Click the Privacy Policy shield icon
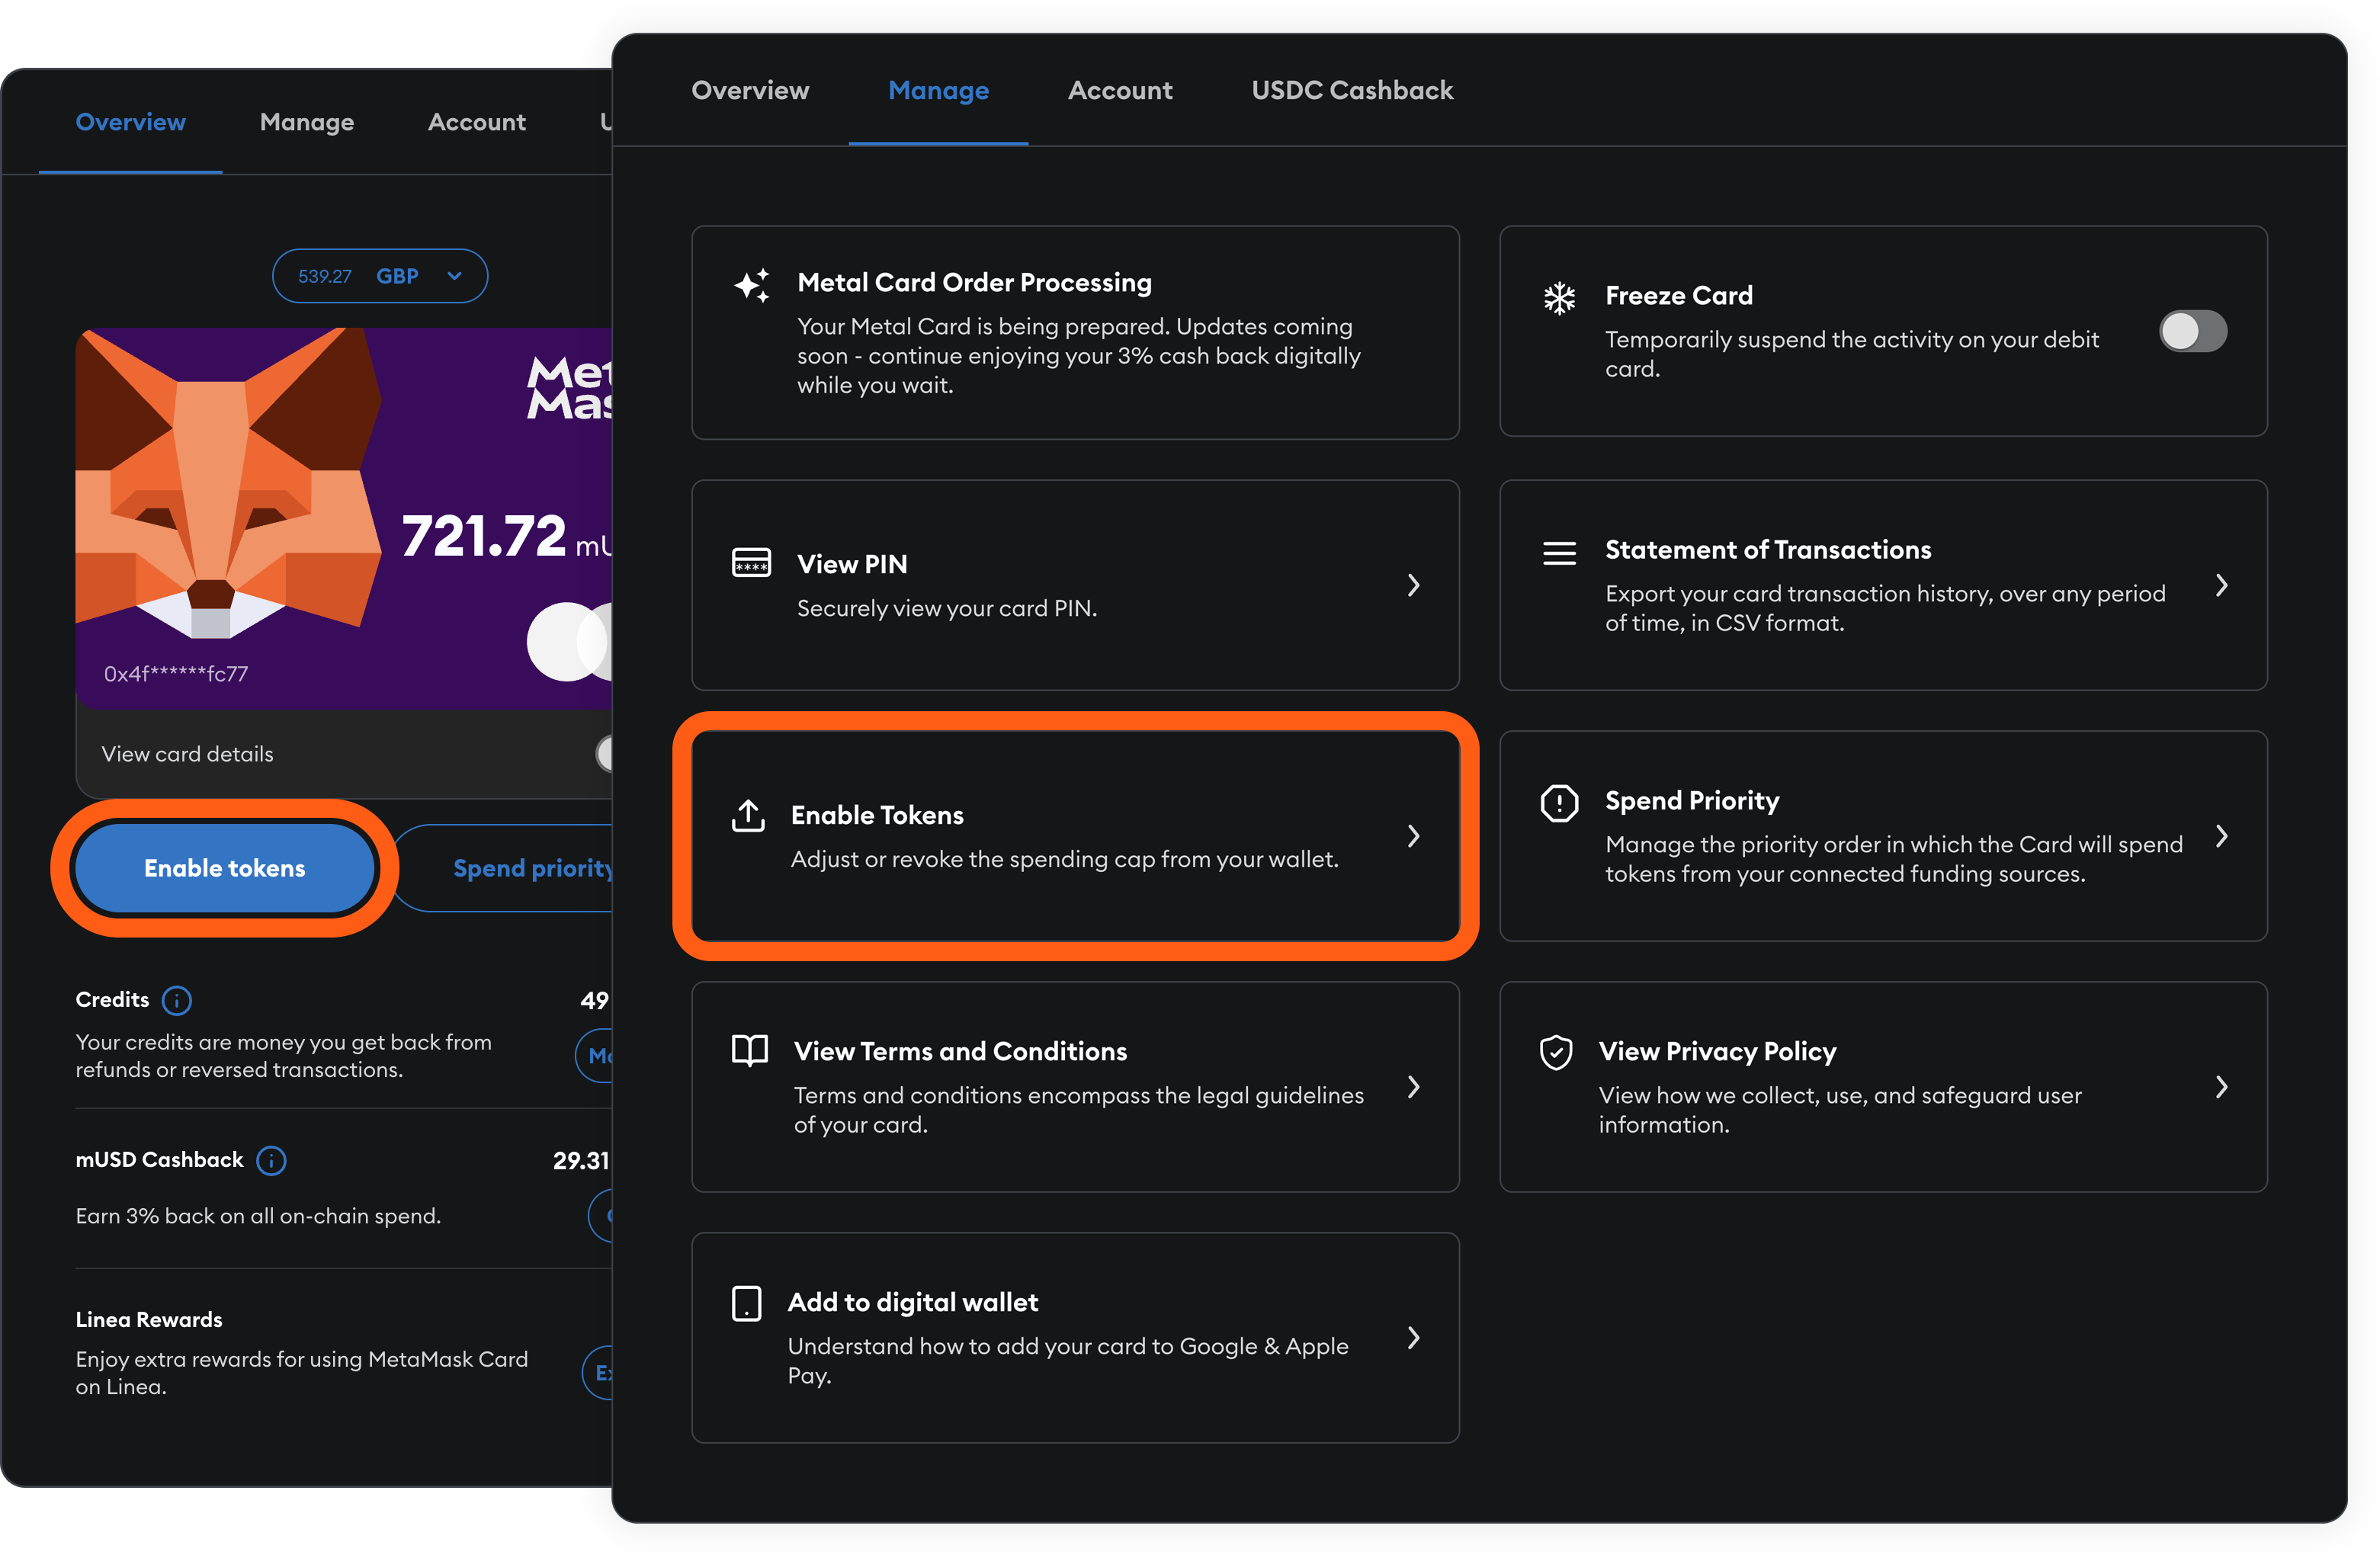Screen dimensions: 2380x1558 [1556, 1052]
